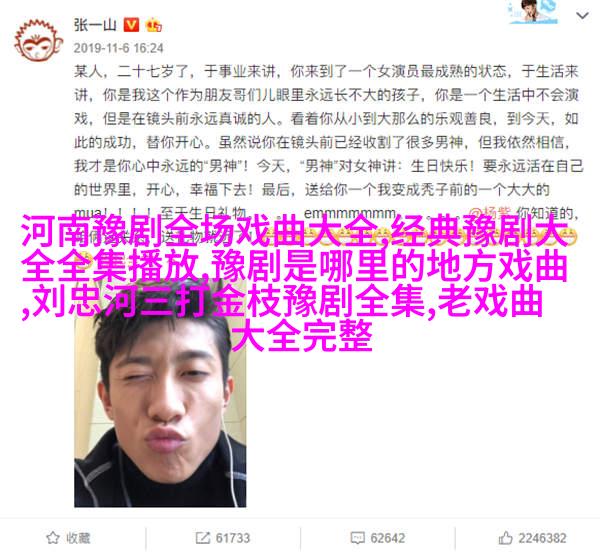Click the 61733 repost count
This screenshot has height=558, width=600.
tap(233, 538)
